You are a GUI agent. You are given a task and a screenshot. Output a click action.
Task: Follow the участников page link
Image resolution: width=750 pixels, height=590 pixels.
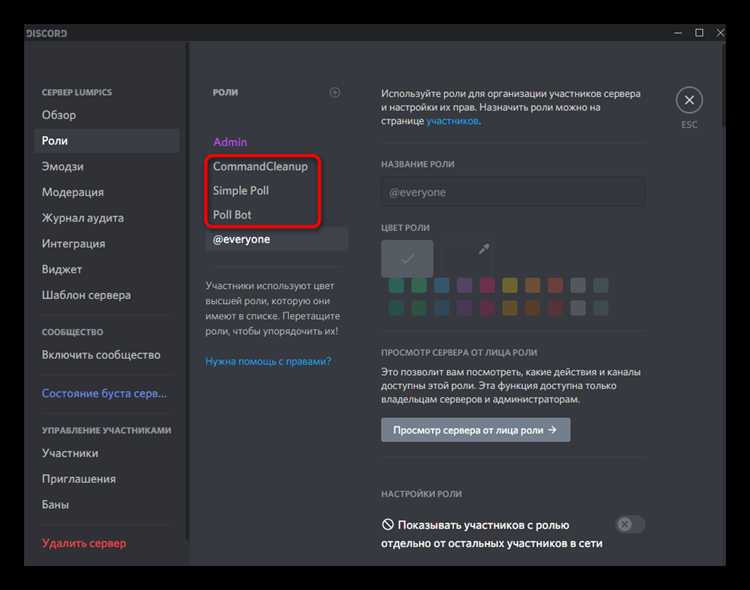tap(452, 121)
